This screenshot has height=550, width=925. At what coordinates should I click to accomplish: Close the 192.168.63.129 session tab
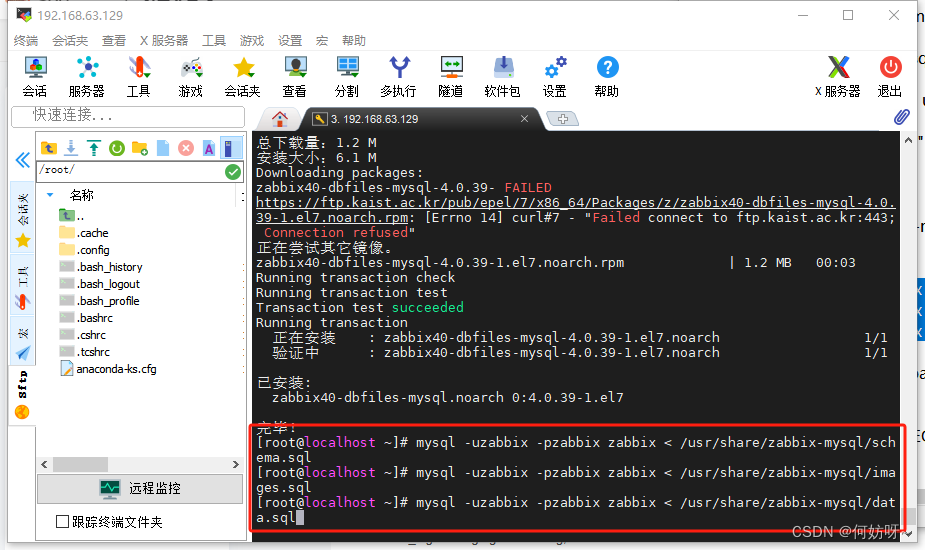click(x=524, y=119)
